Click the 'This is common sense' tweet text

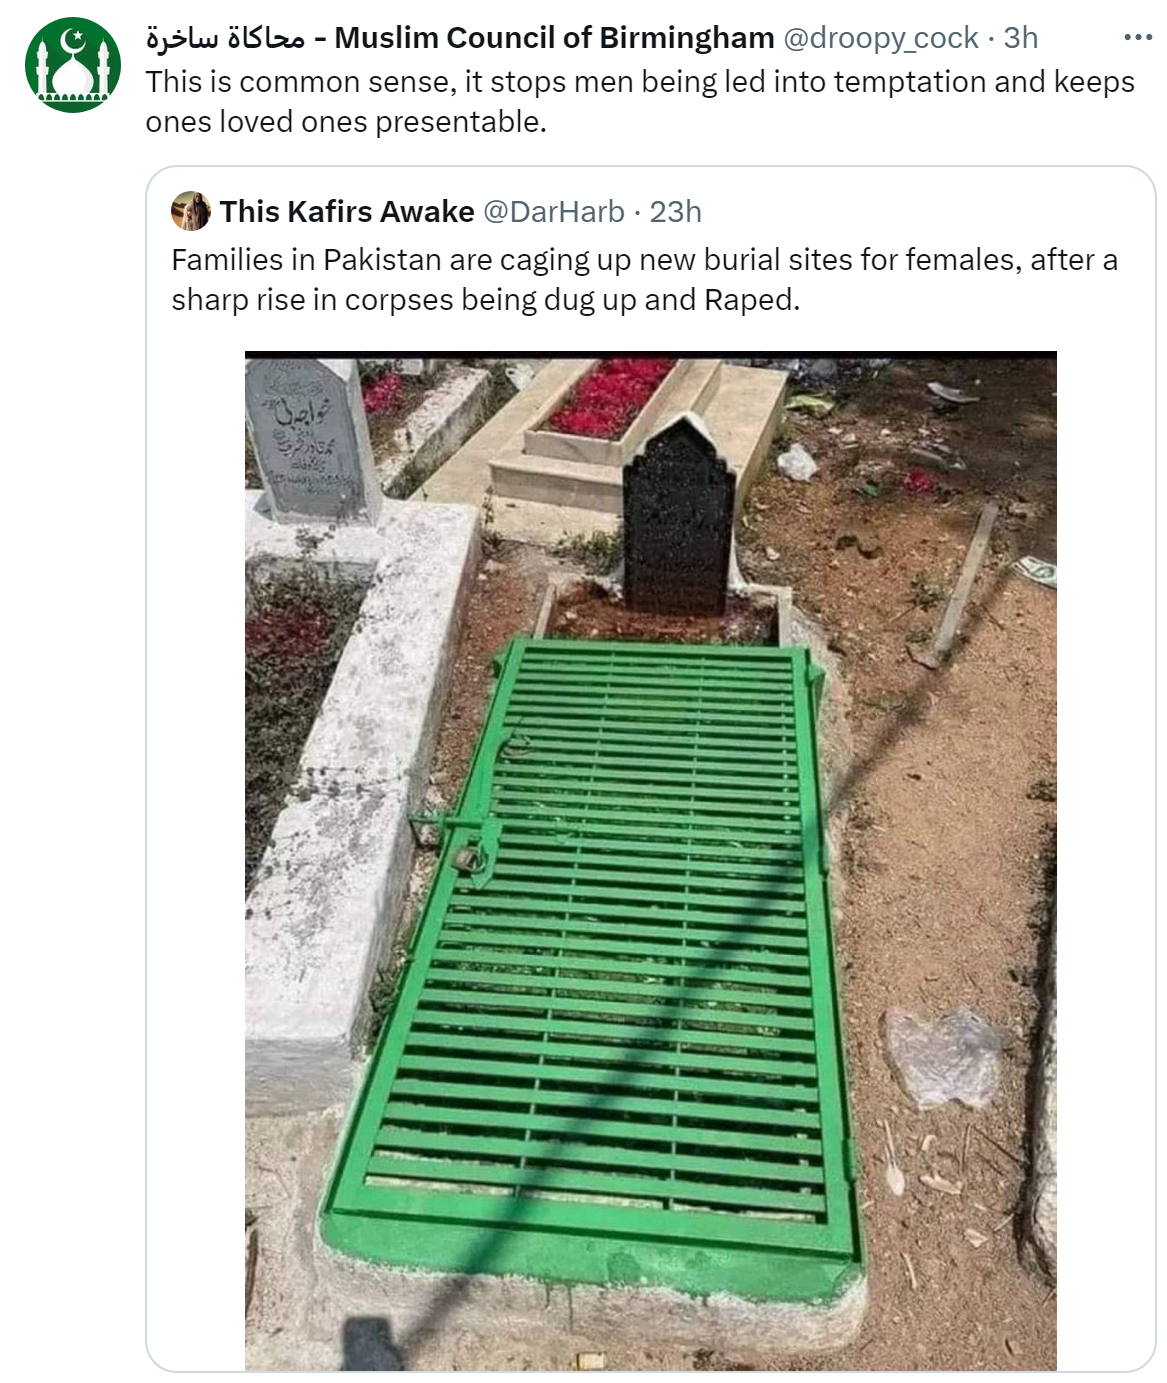pyautogui.click(x=640, y=82)
